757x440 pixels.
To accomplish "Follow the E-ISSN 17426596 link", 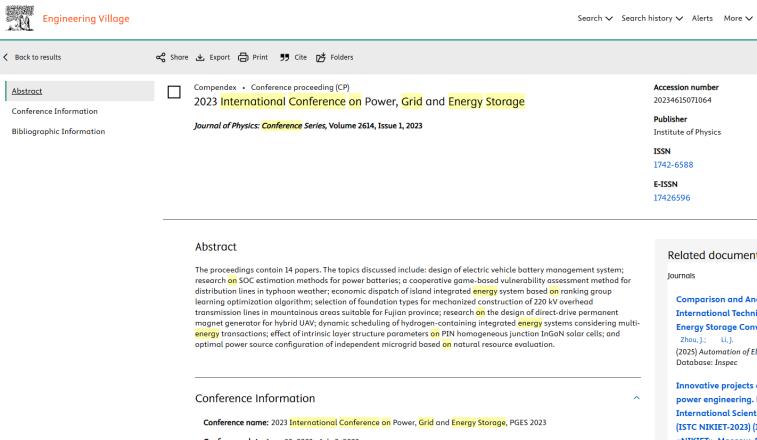I will 672,198.
